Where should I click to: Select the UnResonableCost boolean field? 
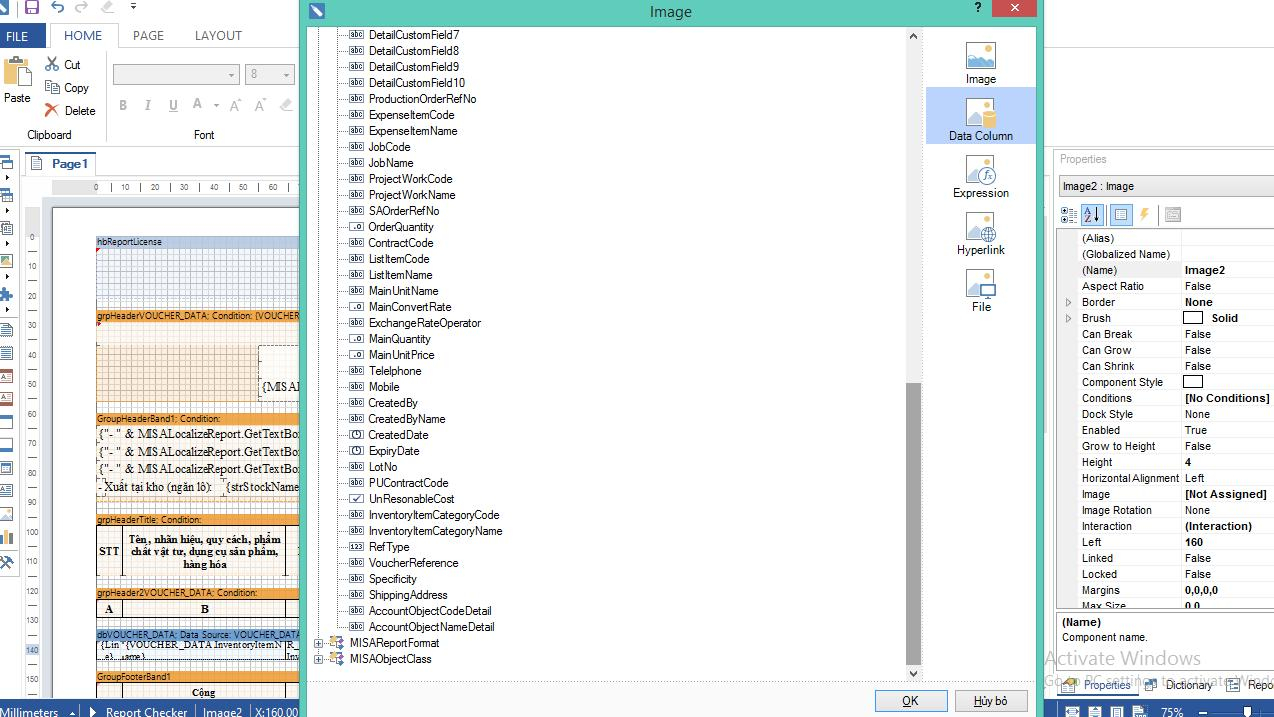411,499
